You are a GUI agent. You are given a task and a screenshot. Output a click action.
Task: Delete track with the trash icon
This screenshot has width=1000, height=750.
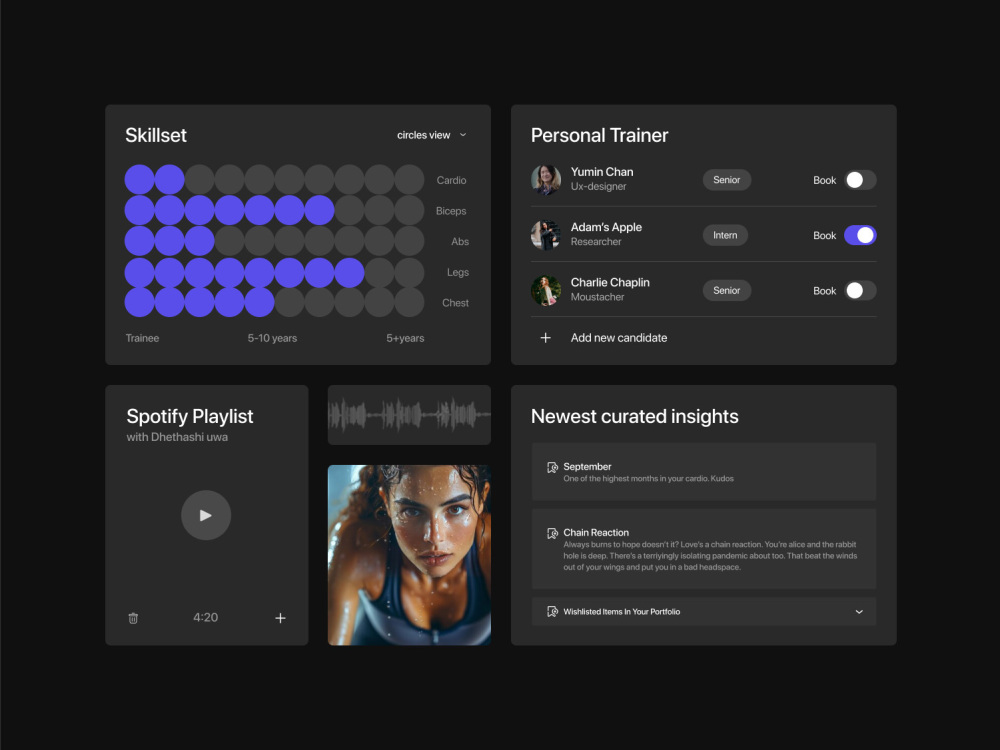point(133,618)
